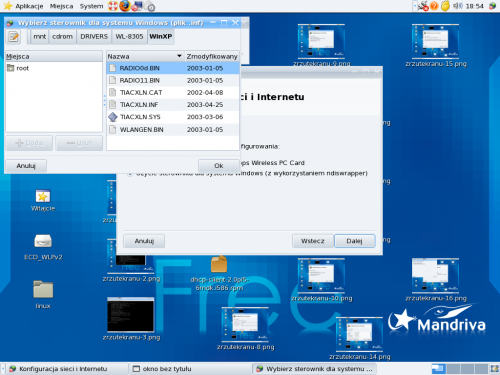
Task: Go to mnt path segment
Action: point(40,36)
